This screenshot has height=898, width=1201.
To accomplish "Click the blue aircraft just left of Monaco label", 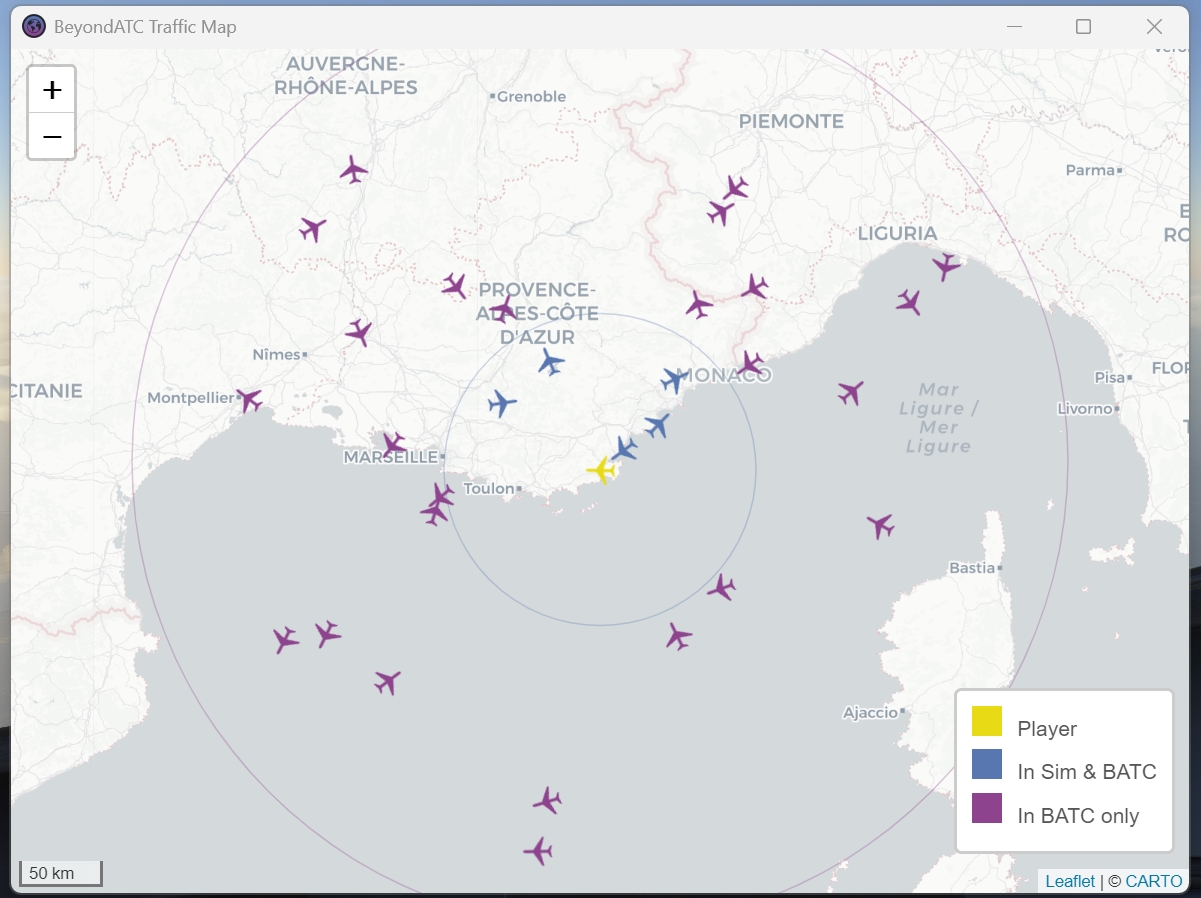I will tap(675, 379).
